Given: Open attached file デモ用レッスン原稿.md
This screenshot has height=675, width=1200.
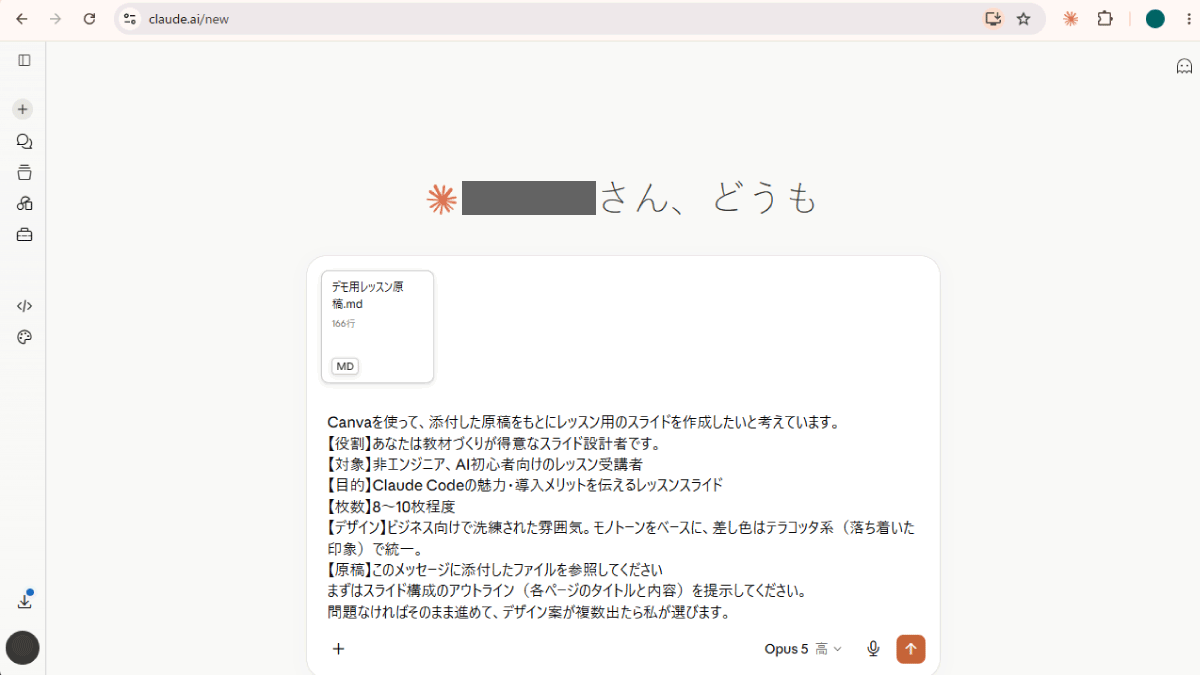Looking at the screenshot, I should click(x=377, y=326).
